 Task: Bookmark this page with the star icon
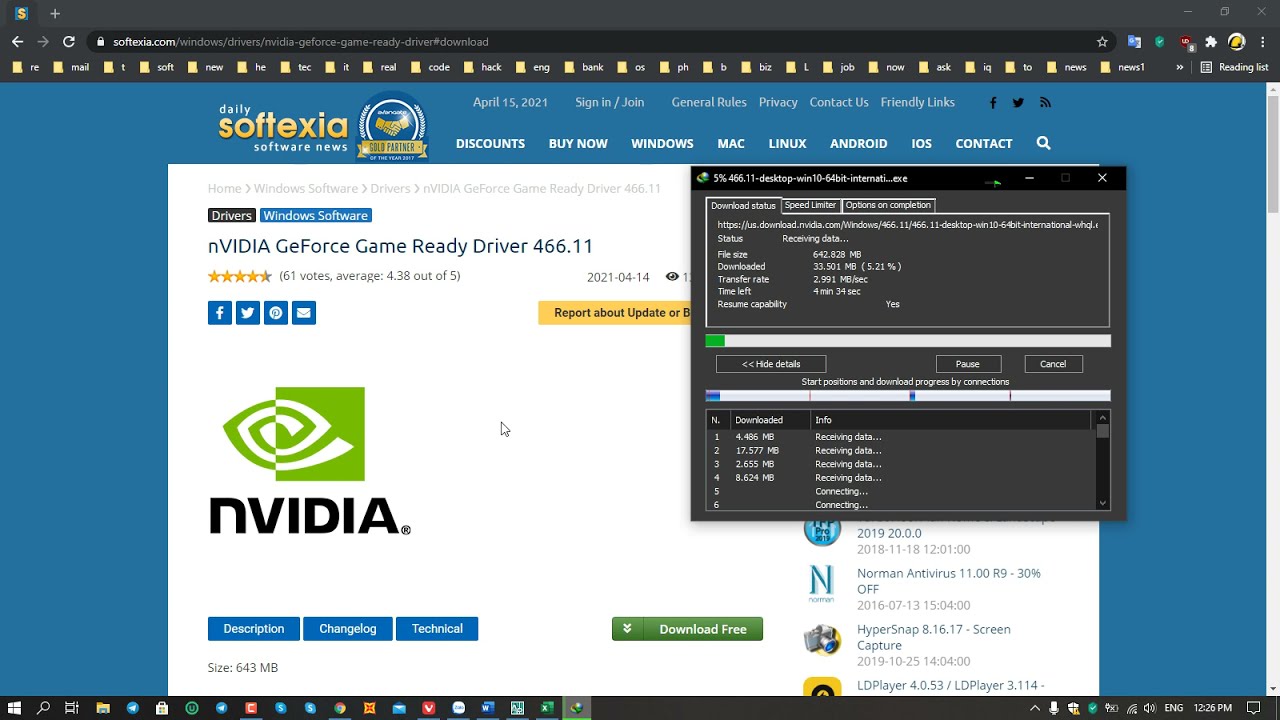tap(1102, 42)
